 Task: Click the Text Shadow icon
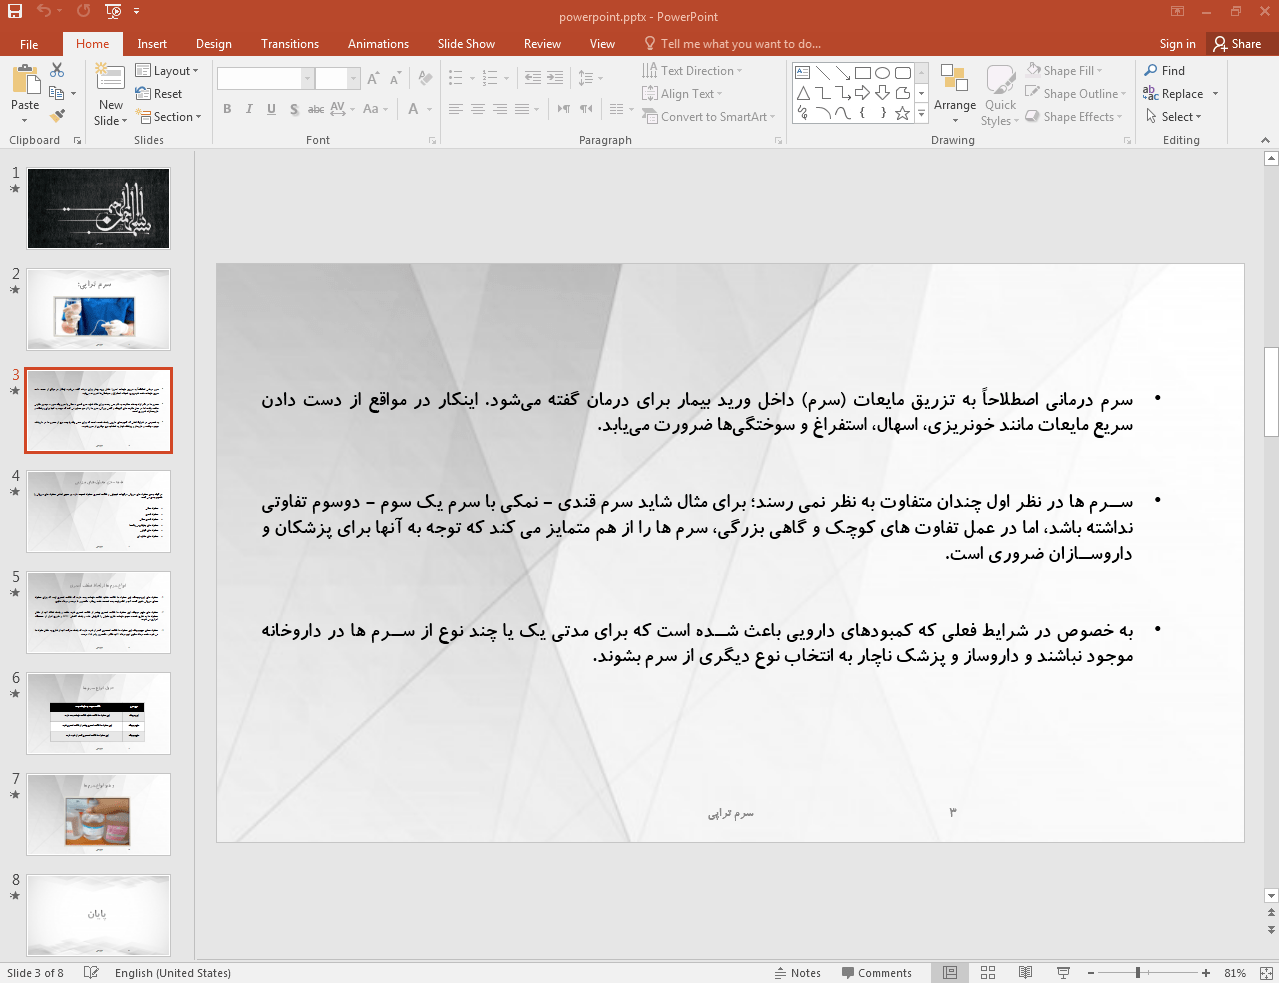tap(294, 109)
